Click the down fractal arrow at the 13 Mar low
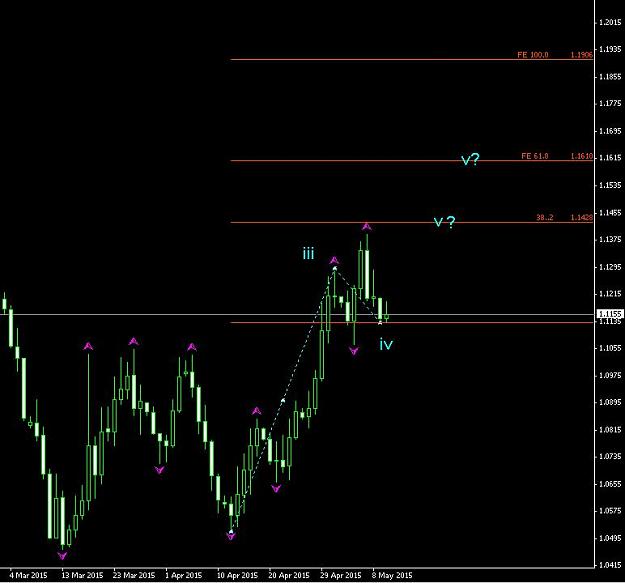Image resolution: width=625 pixels, height=583 pixels. (62, 556)
